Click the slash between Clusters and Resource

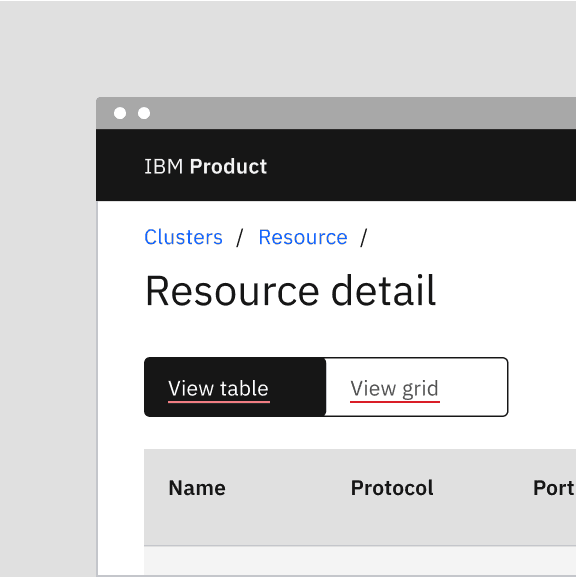pyautogui.click(x=240, y=238)
